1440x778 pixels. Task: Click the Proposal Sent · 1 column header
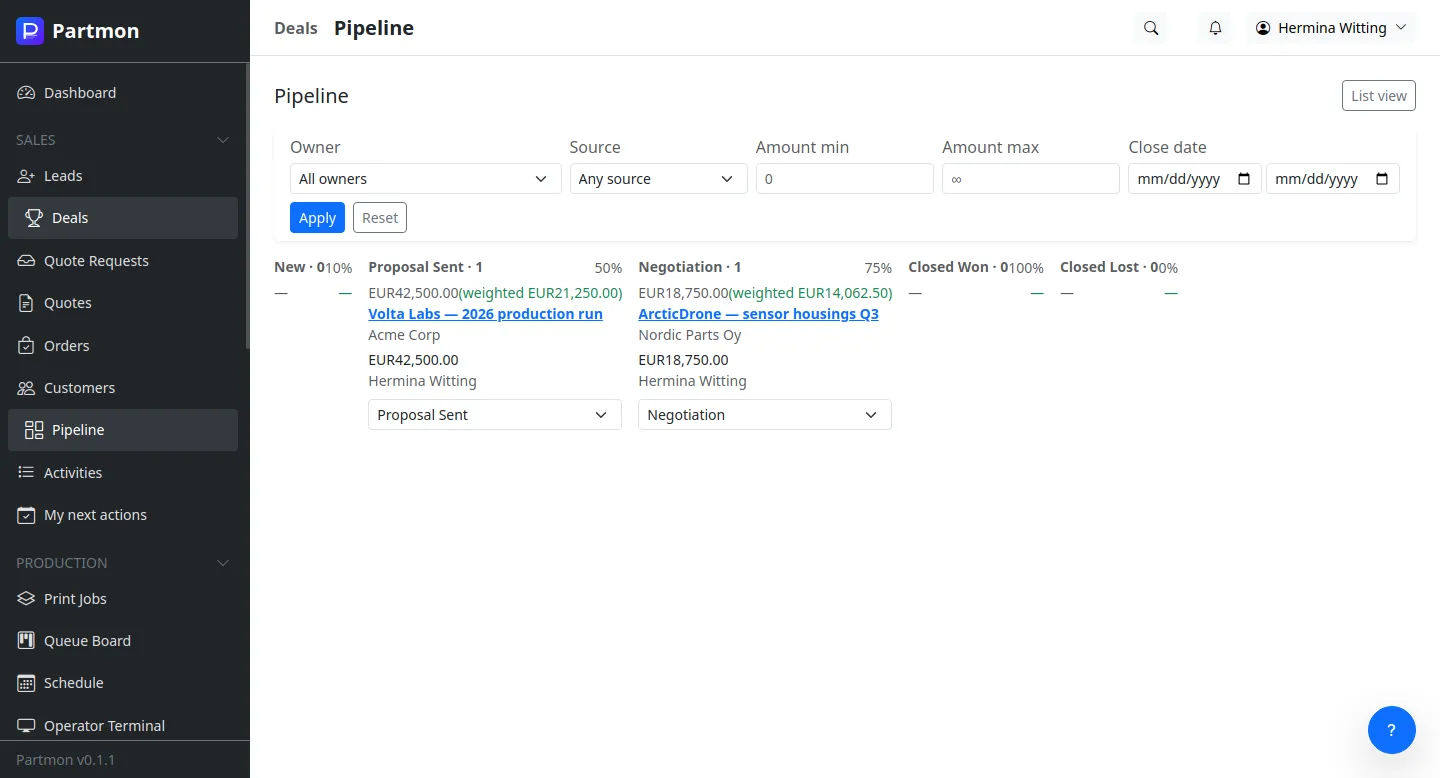click(x=425, y=267)
